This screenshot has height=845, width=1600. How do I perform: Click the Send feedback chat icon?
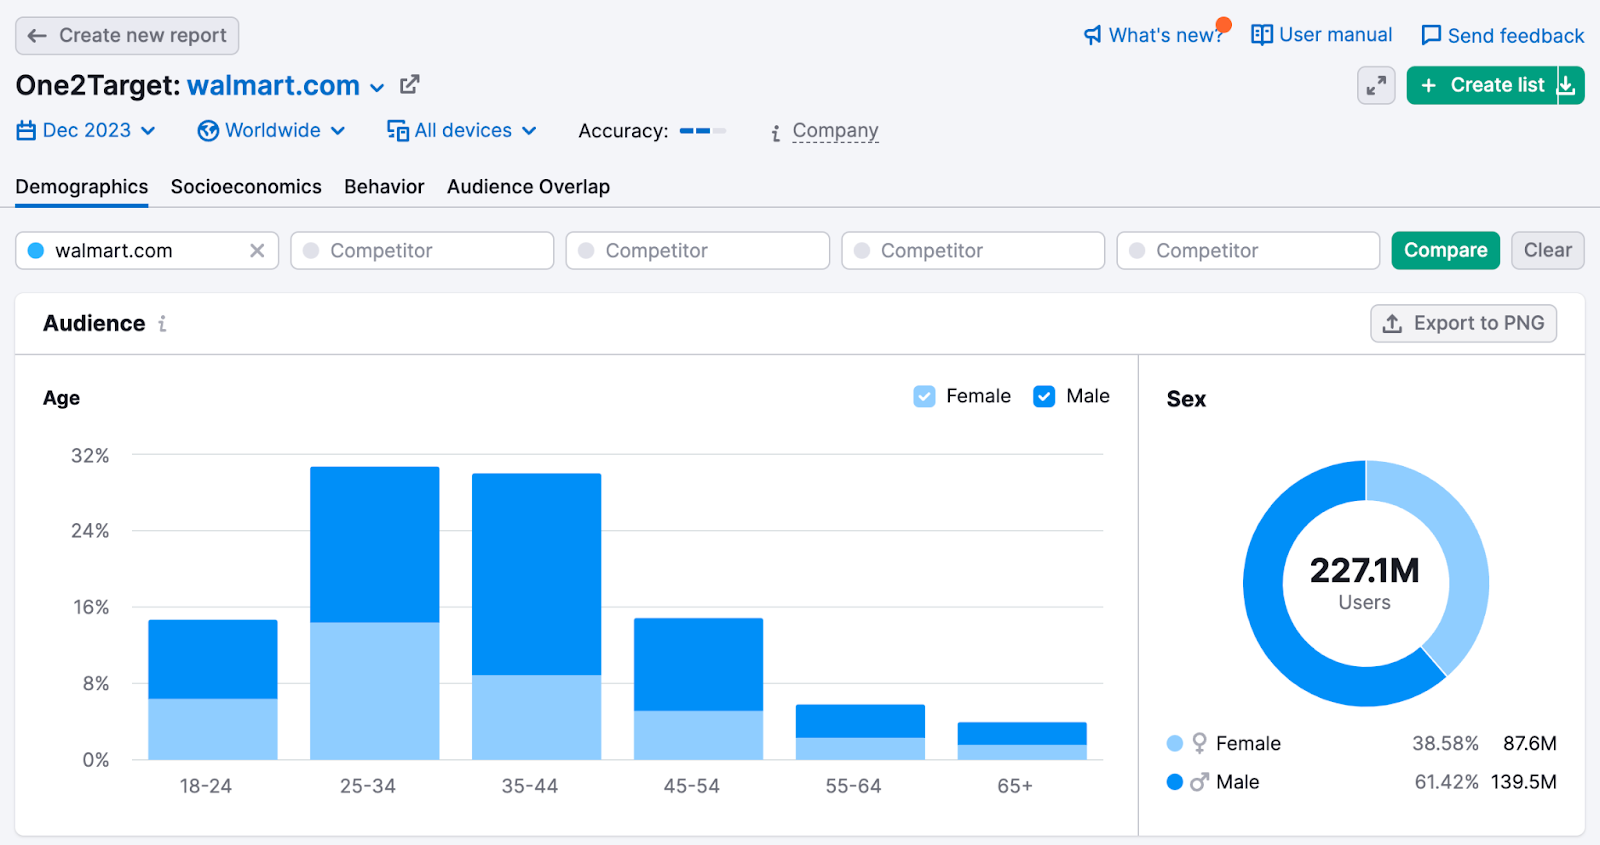click(1431, 36)
